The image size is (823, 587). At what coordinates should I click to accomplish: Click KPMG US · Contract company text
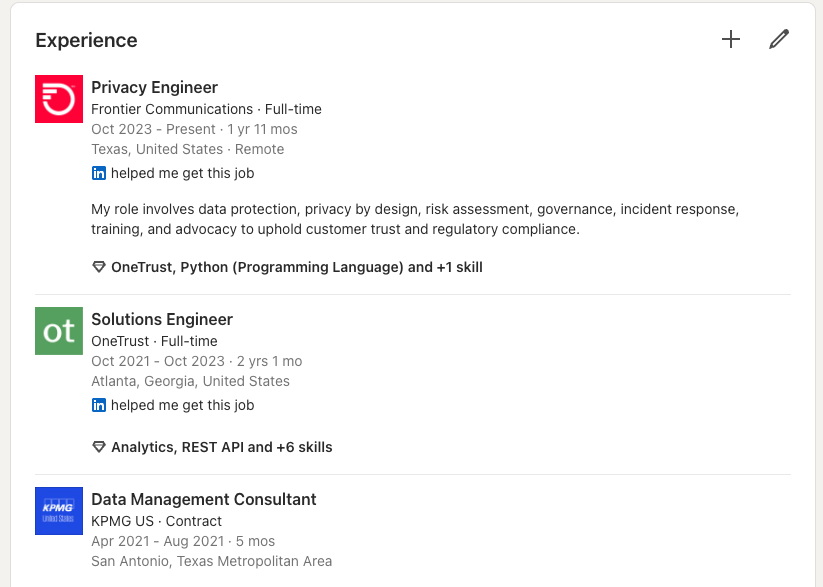point(156,521)
